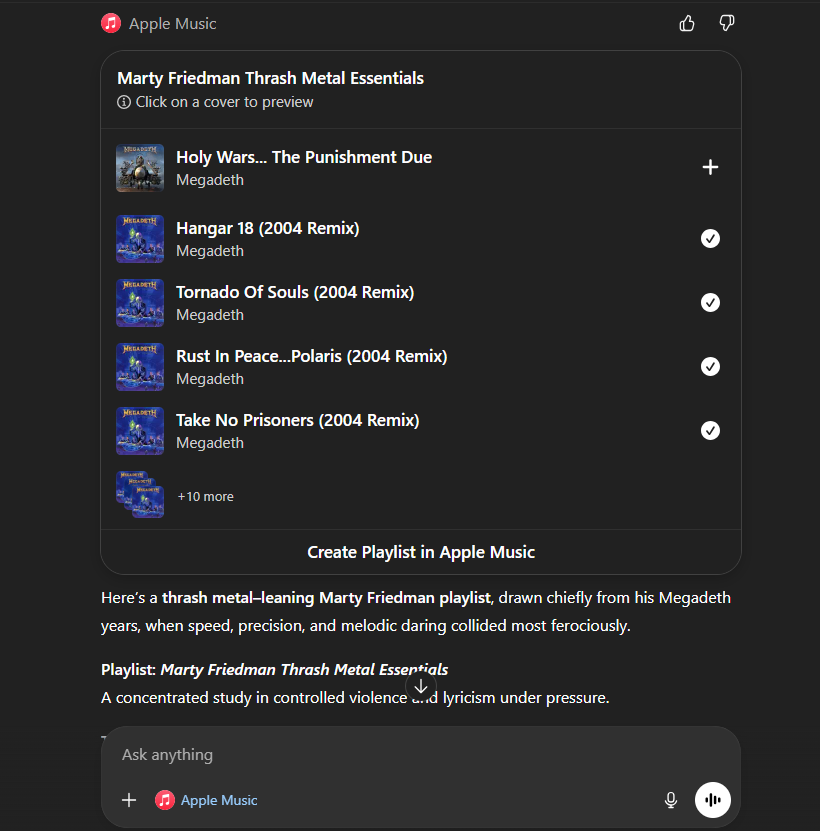Preview Tornado Of Souls album cover
The width and height of the screenshot is (820, 831).
(x=140, y=303)
